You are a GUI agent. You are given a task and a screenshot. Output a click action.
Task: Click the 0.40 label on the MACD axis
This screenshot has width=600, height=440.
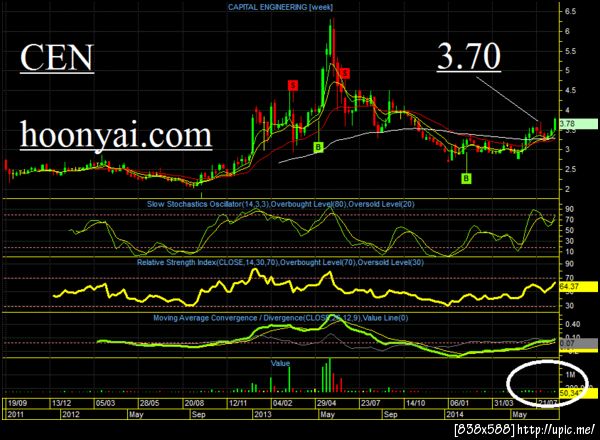point(572,324)
